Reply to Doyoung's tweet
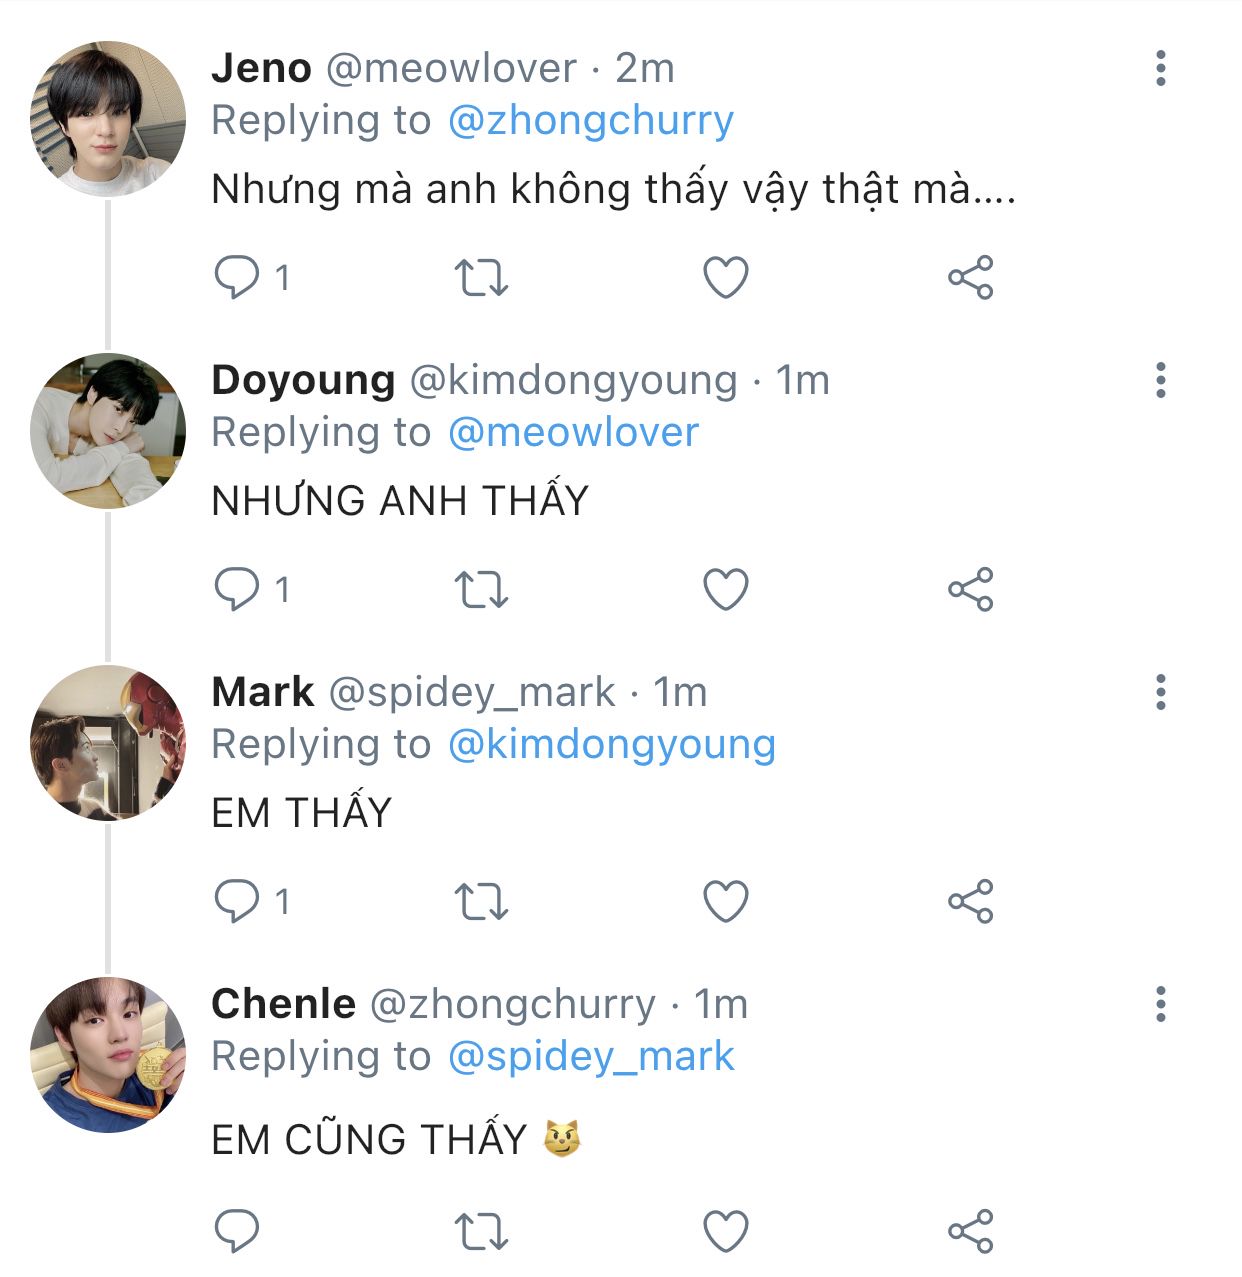Screen dimensions: 1242x1277 click(237, 589)
